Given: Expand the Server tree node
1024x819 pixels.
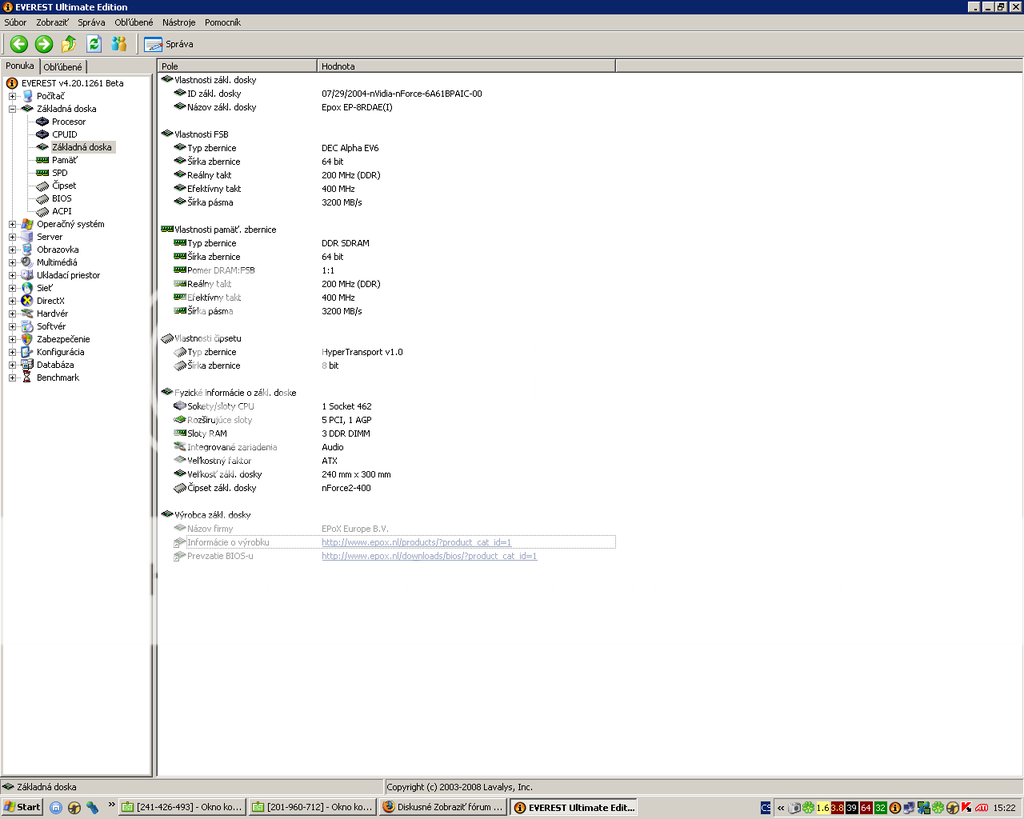Looking at the screenshot, I should [x=12, y=237].
